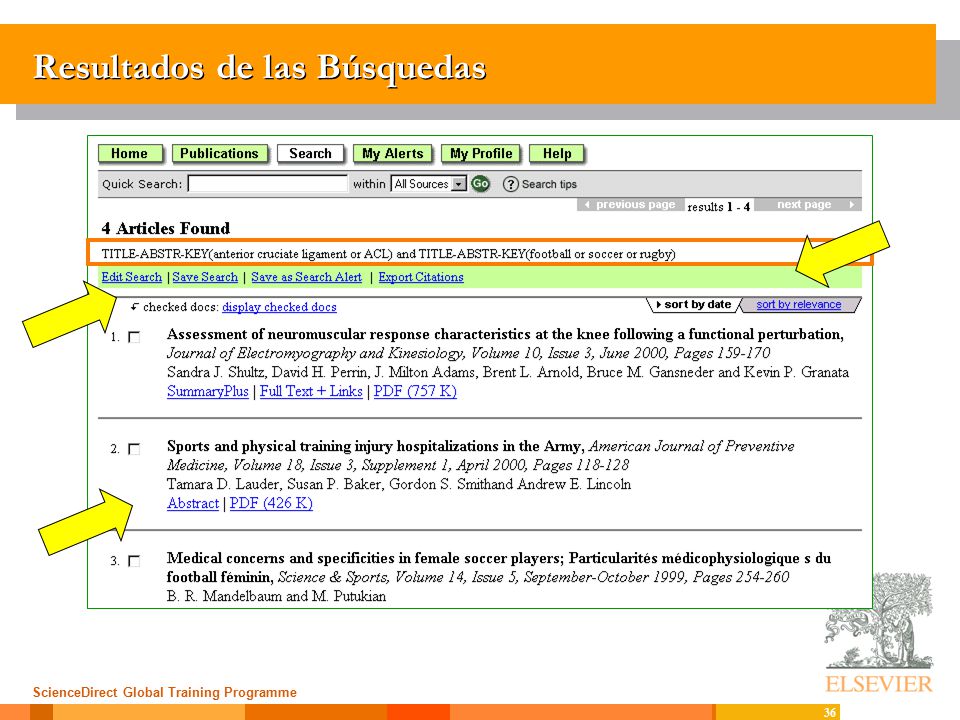This screenshot has width=960, height=720.
Task: Select the Search tab
Action: point(310,154)
